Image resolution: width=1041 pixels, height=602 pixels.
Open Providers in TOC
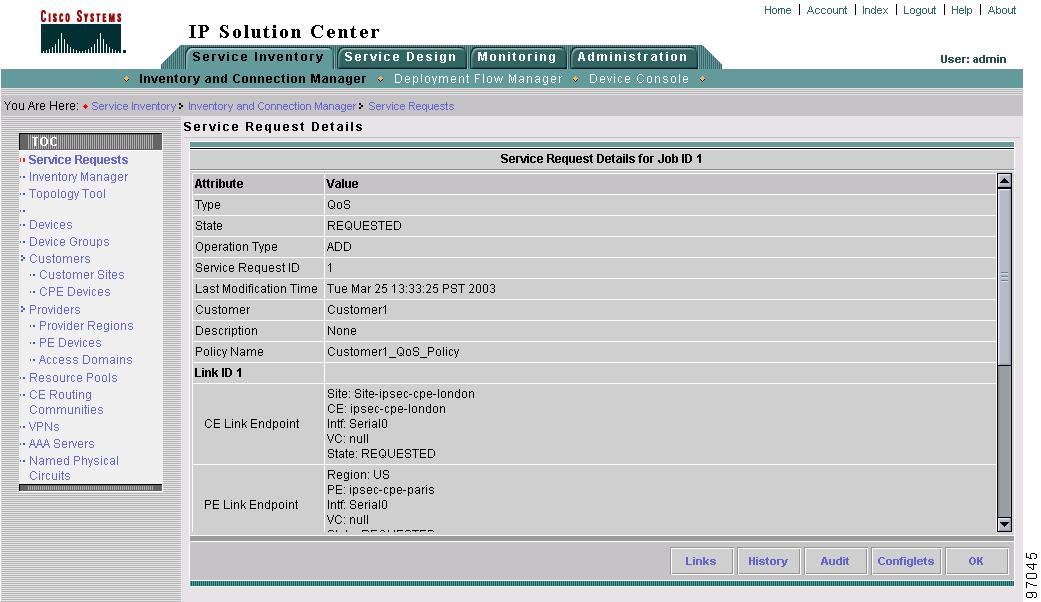coord(54,310)
